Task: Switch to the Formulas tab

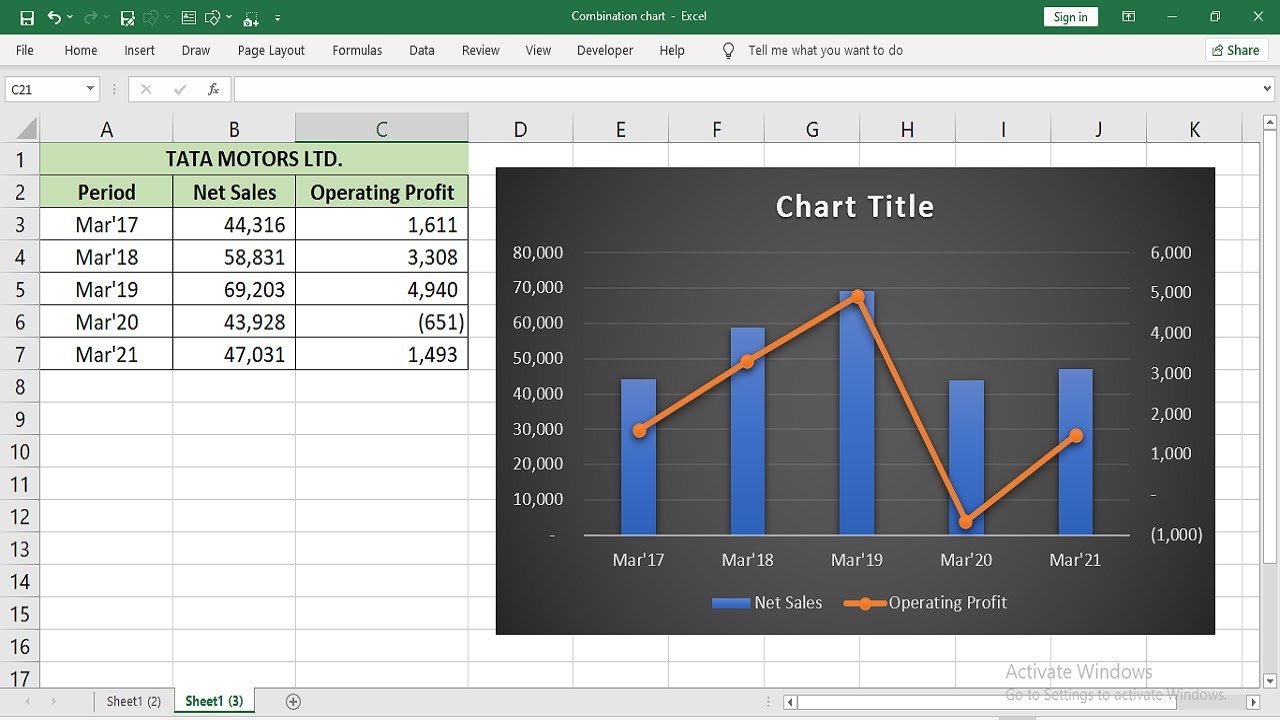Action: [357, 50]
